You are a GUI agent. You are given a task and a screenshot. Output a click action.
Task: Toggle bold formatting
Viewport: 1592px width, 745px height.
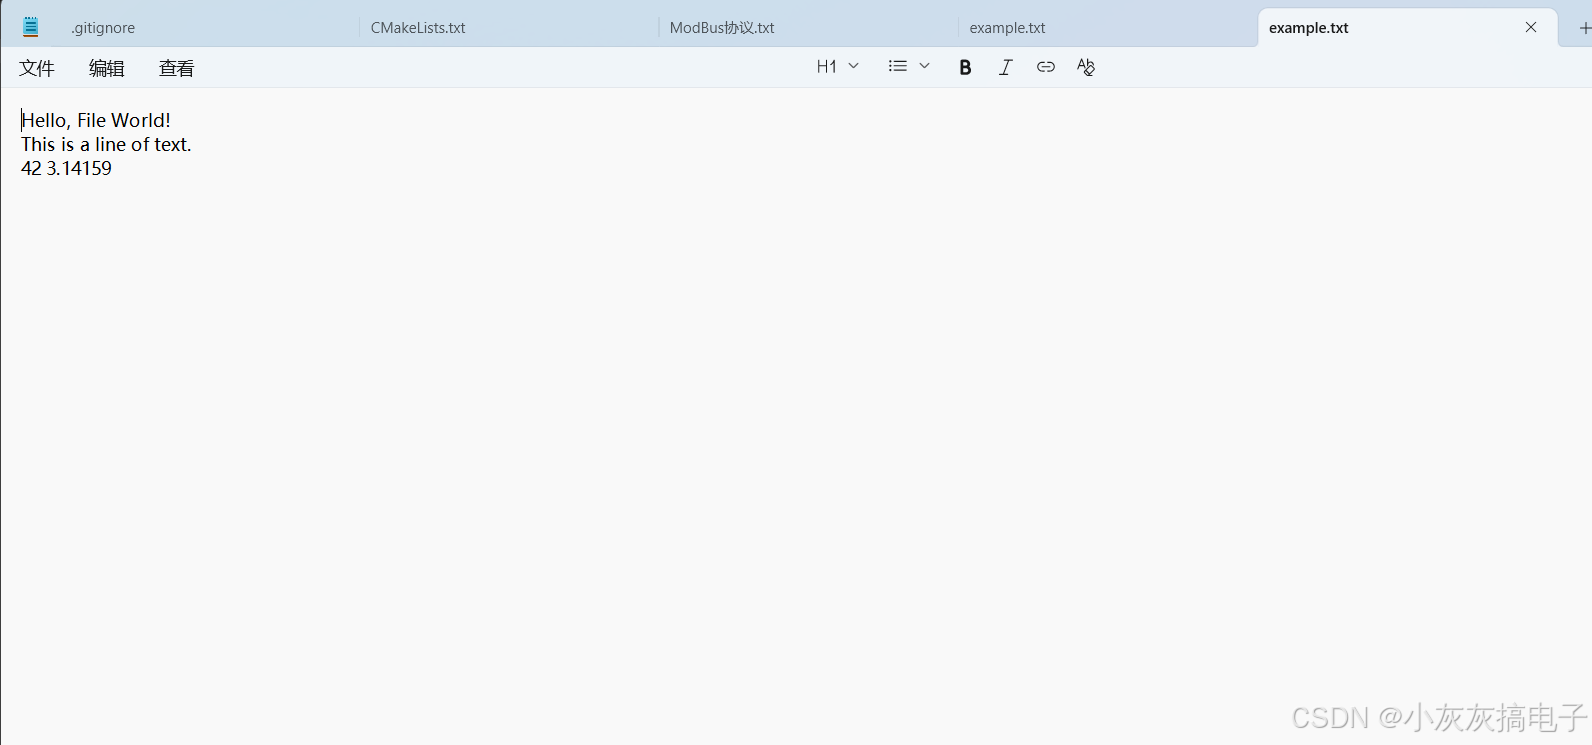point(965,67)
